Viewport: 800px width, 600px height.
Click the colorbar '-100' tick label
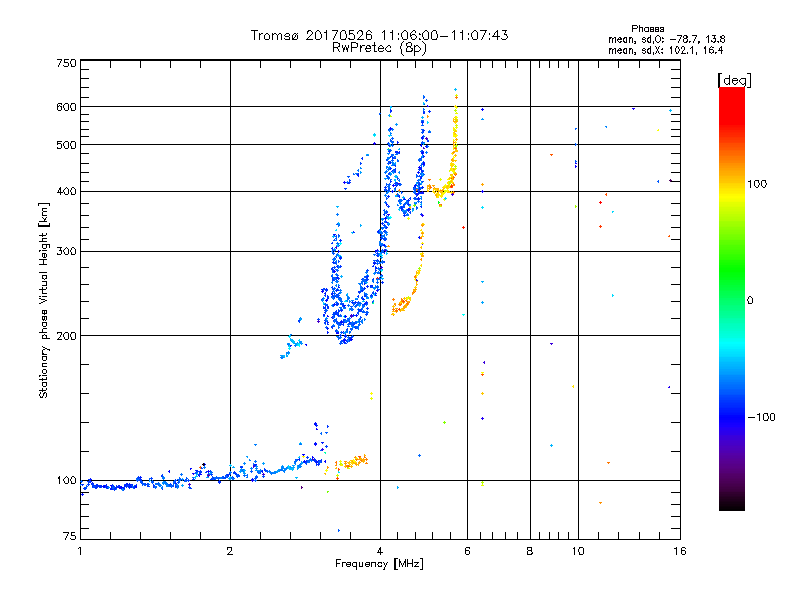click(x=761, y=417)
